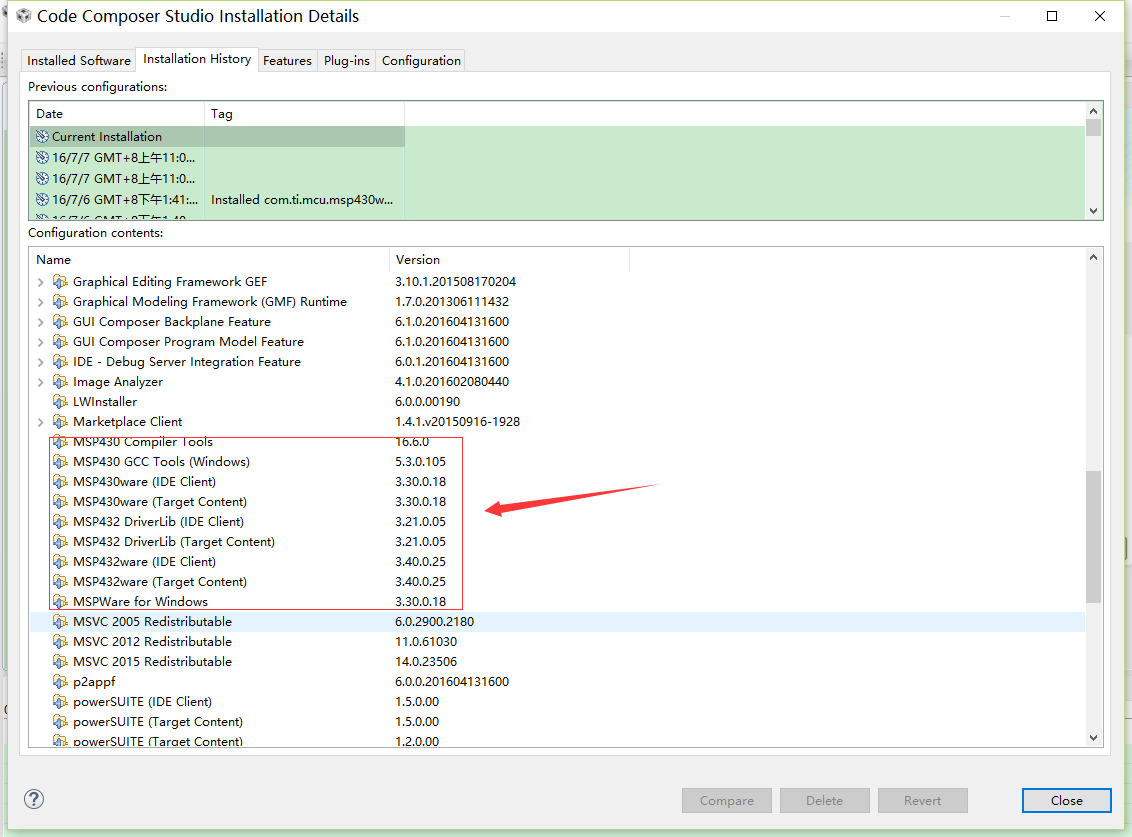Click the scroll-down arrow of Previous configurations list
The height and width of the screenshot is (837, 1132).
point(1093,211)
